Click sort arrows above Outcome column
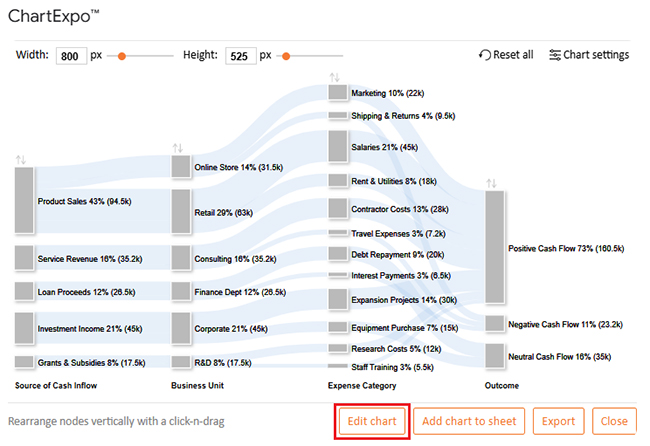The width and height of the screenshot is (650, 446). tap(491, 183)
